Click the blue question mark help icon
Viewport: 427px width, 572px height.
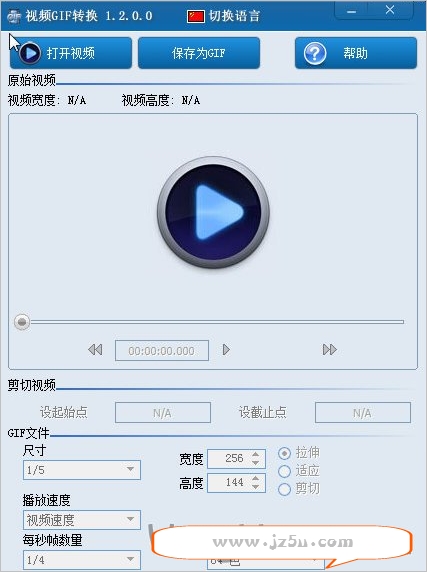315,53
